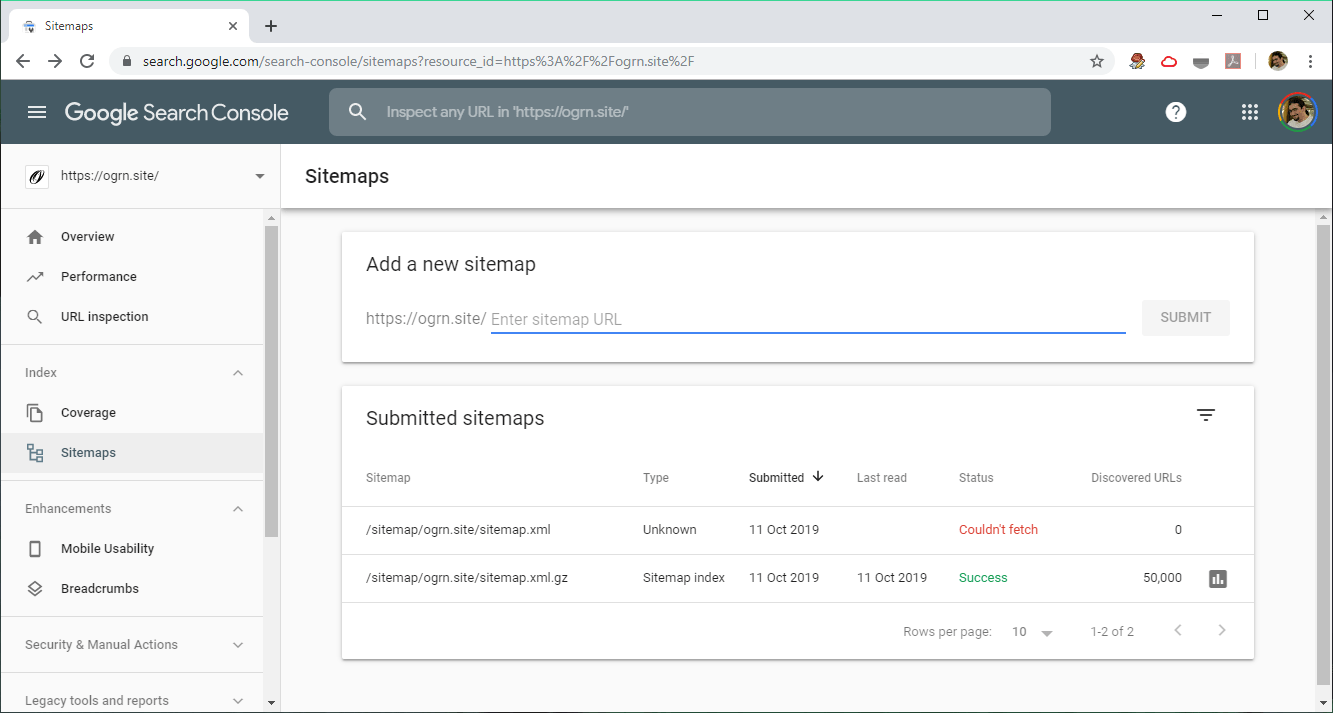Click the grey extension icon before PDF

click(1201, 61)
